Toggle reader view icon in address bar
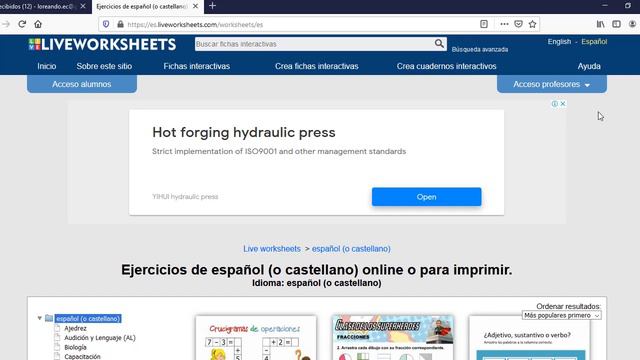 pos(484,24)
